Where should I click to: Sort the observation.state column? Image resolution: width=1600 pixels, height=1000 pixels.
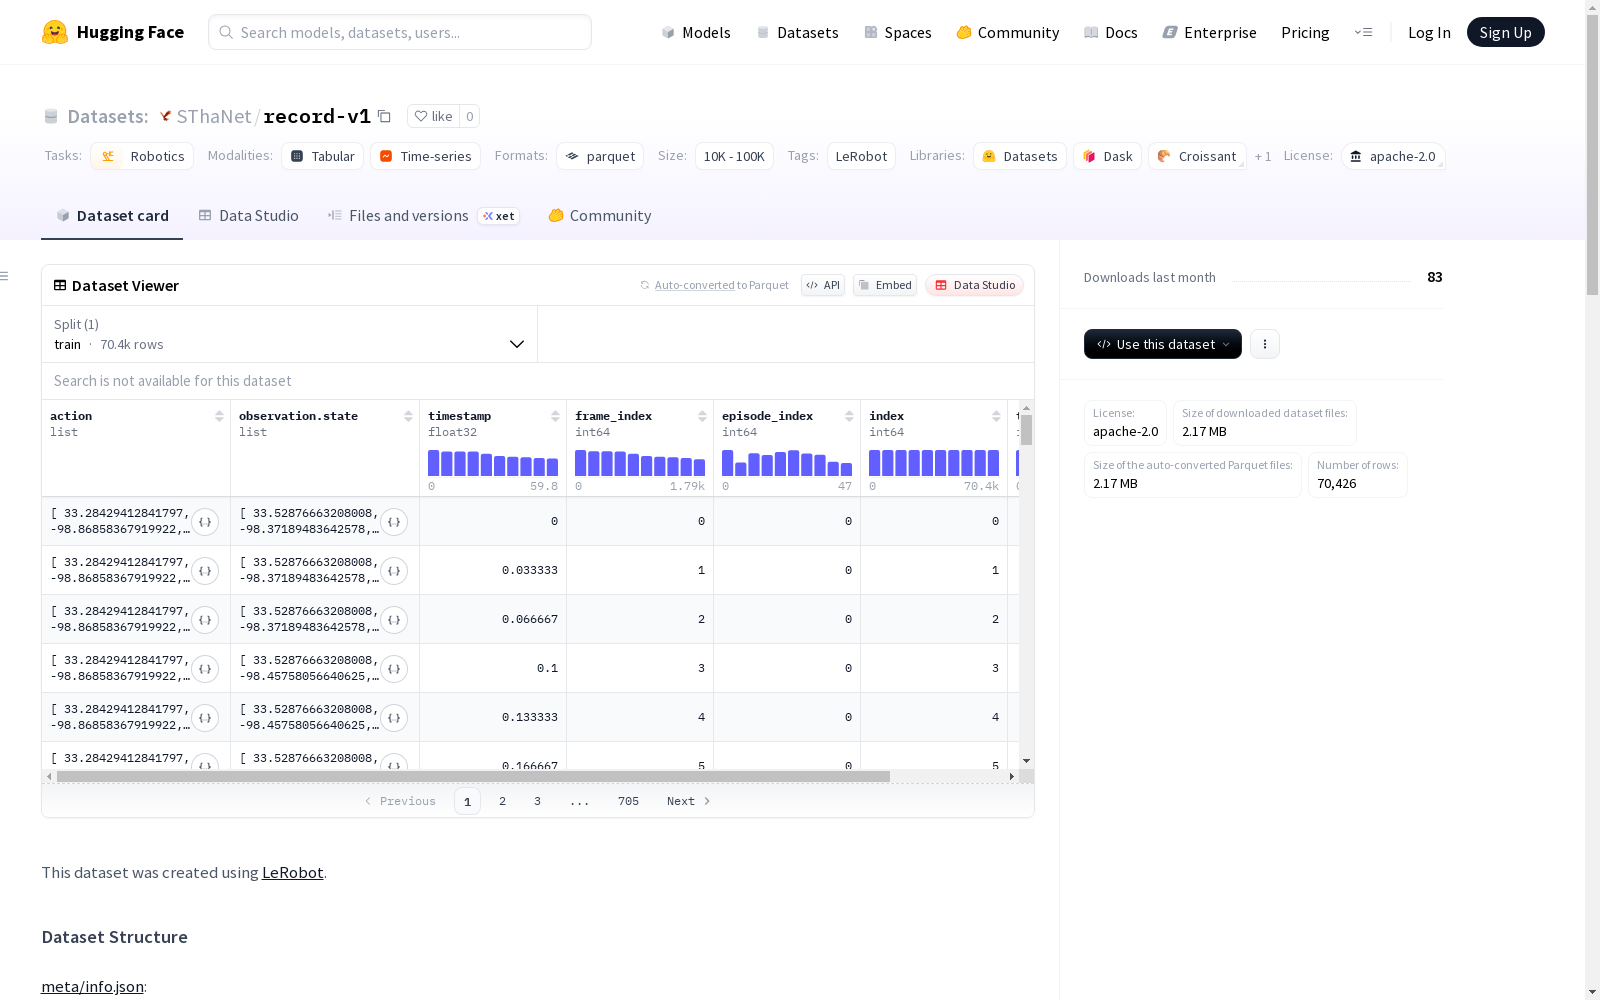(408, 416)
